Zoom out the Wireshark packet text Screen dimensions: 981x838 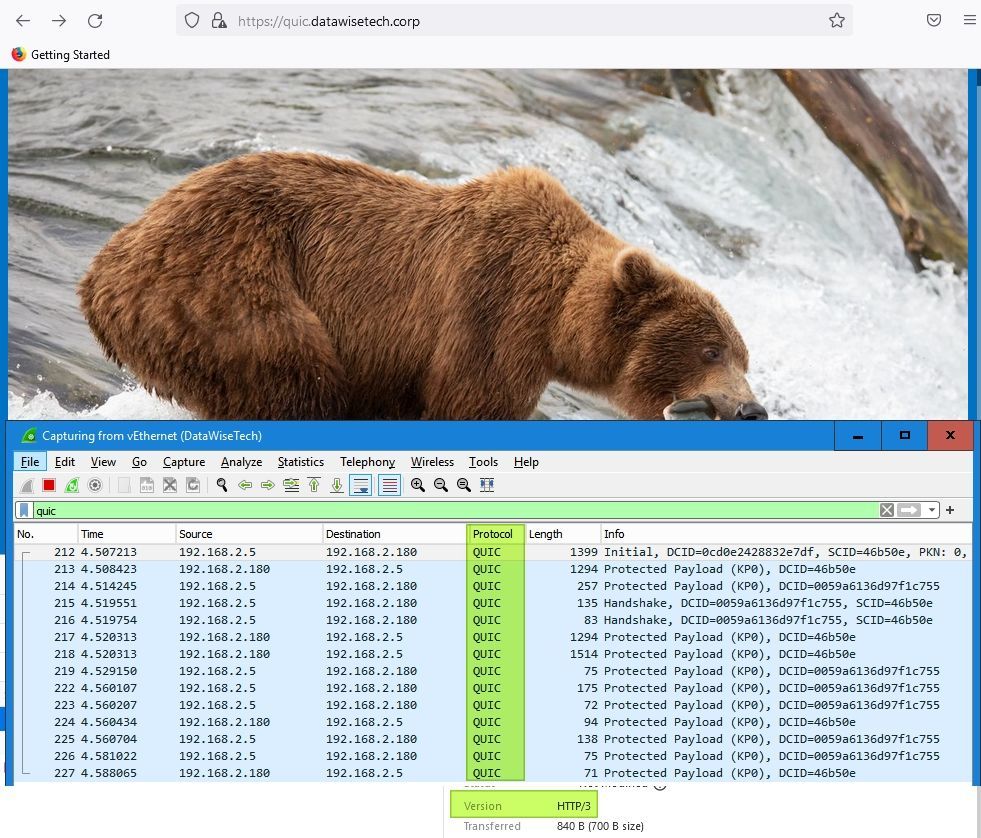[440, 485]
